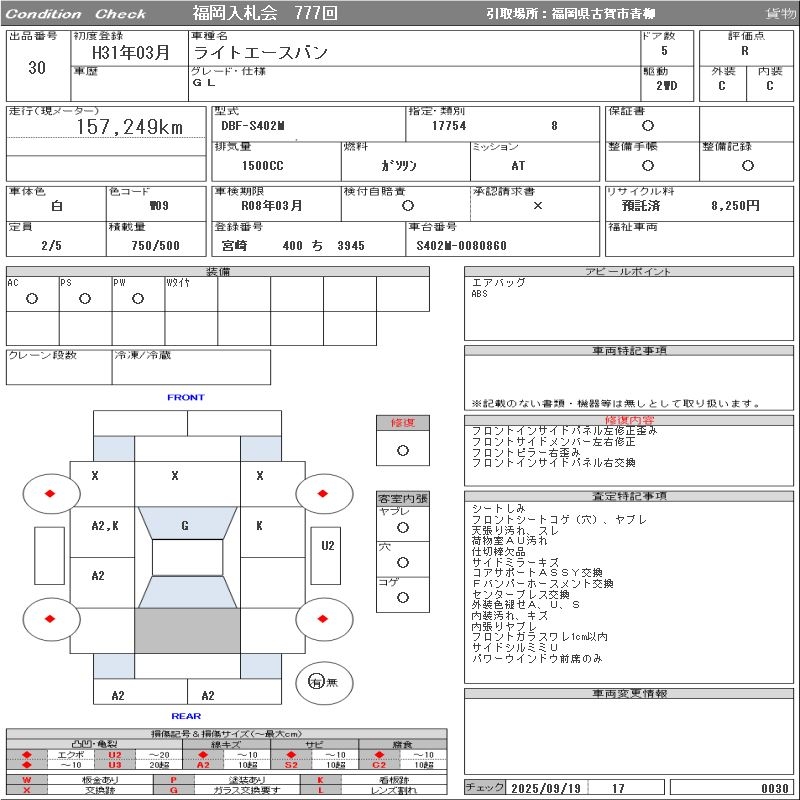The width and height of the screenshot is (800, 800).
Task: Click the chassis number S402M-0080860
Action: tap(462, 245)
